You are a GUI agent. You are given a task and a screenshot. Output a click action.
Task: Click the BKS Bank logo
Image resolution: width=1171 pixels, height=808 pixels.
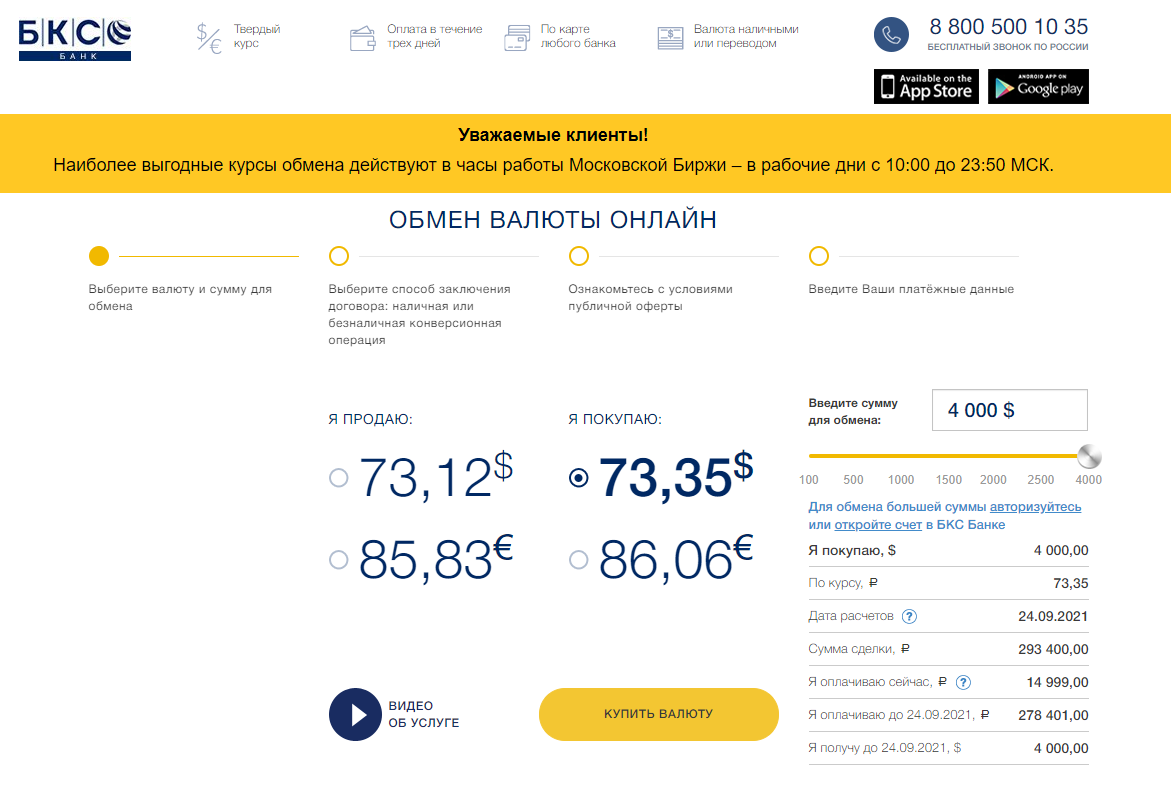(x=75, y=40)
